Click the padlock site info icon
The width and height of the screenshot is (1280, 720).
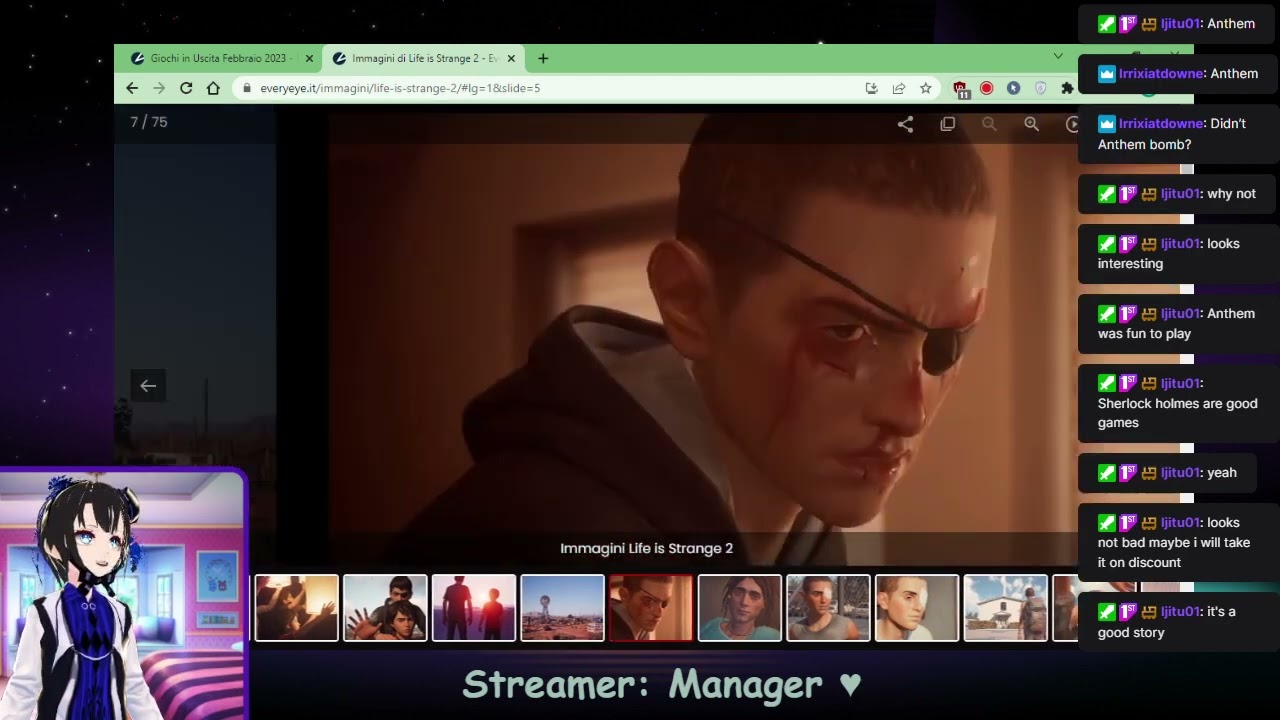point(247,88)
